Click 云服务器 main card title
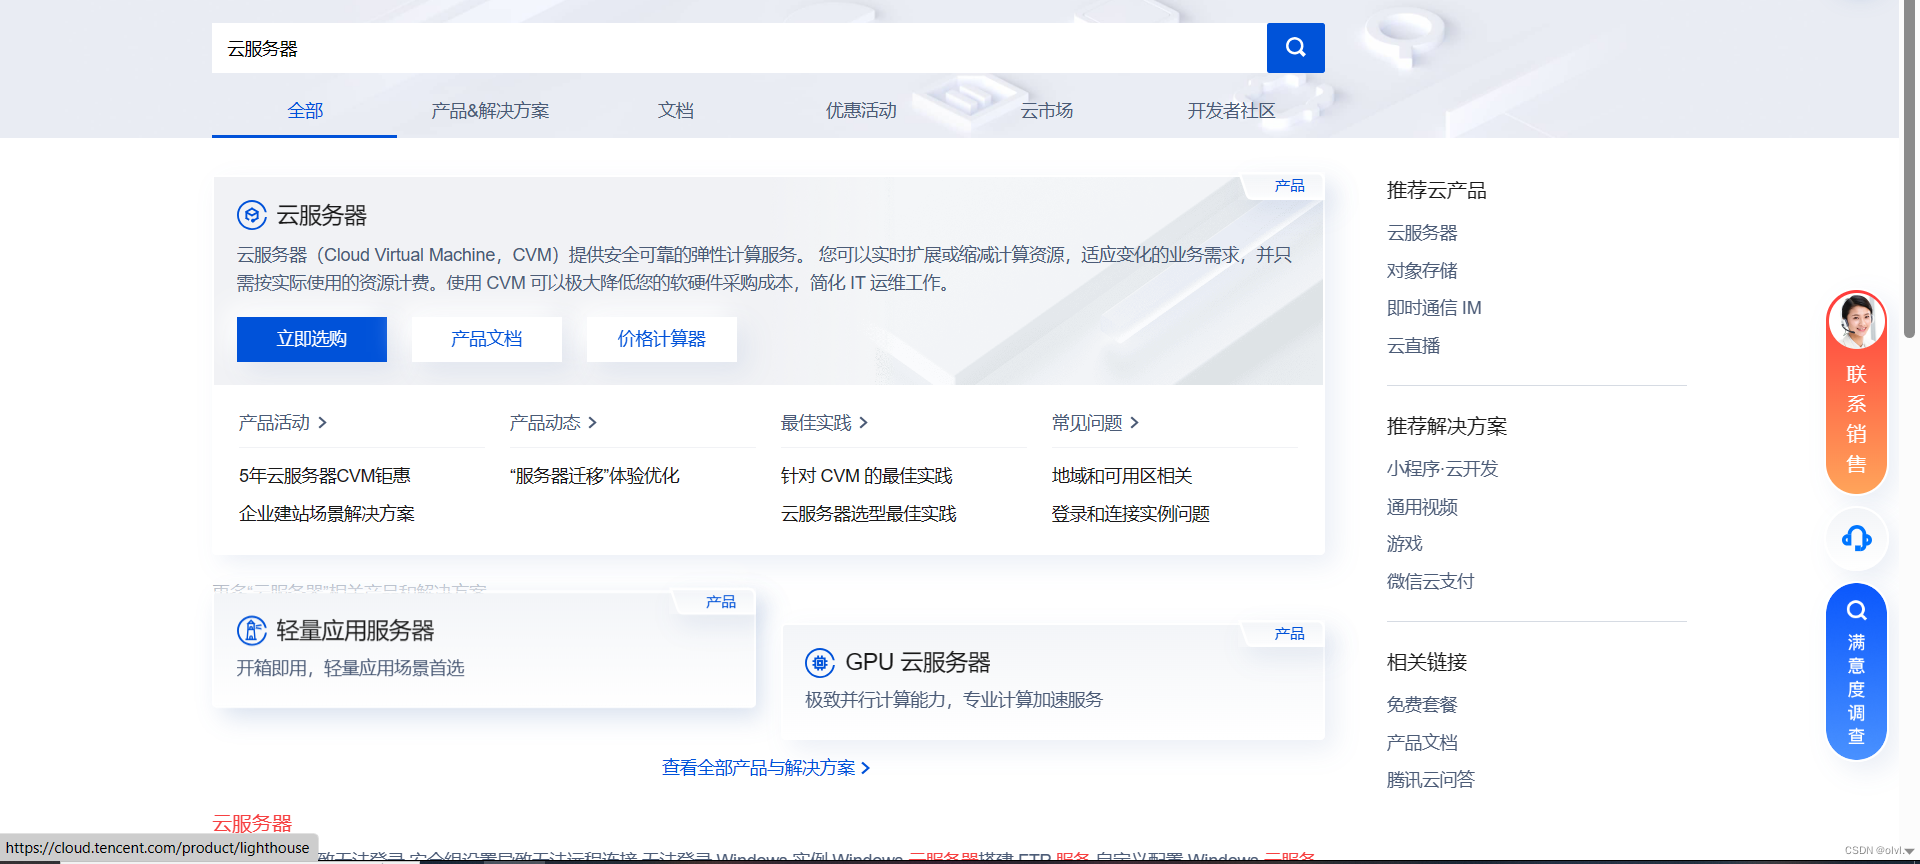1920x864 pixels. [322, 215]
